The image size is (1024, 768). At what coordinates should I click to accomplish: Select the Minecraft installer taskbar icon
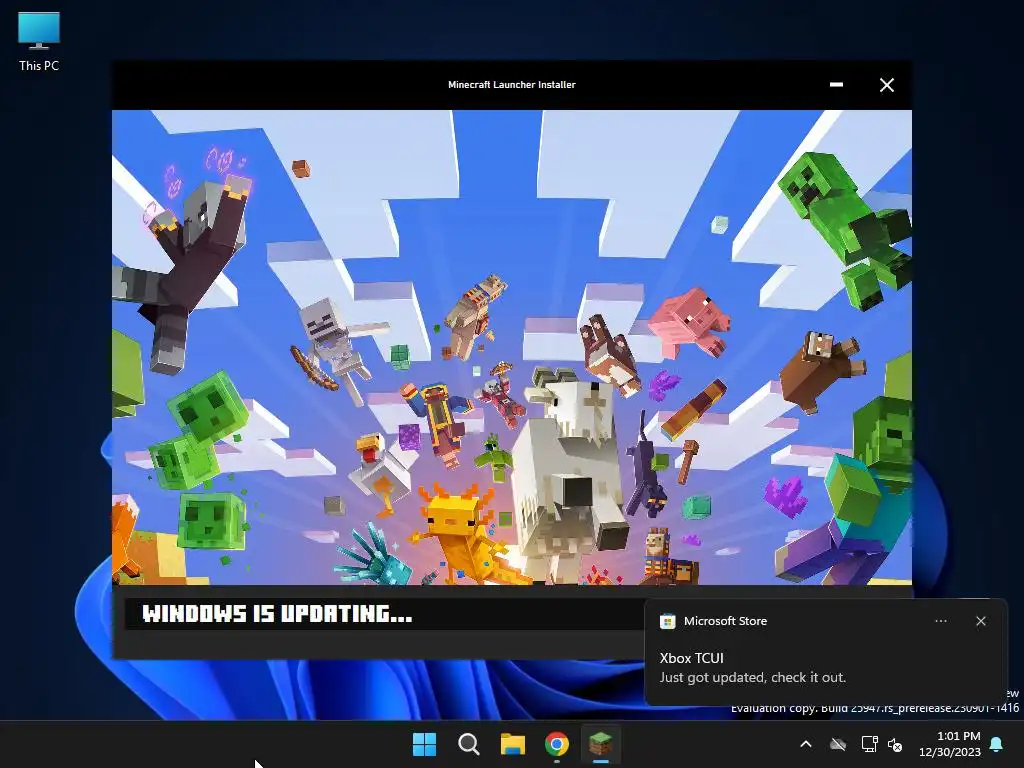pyautogui.click(x=600, y=744)
